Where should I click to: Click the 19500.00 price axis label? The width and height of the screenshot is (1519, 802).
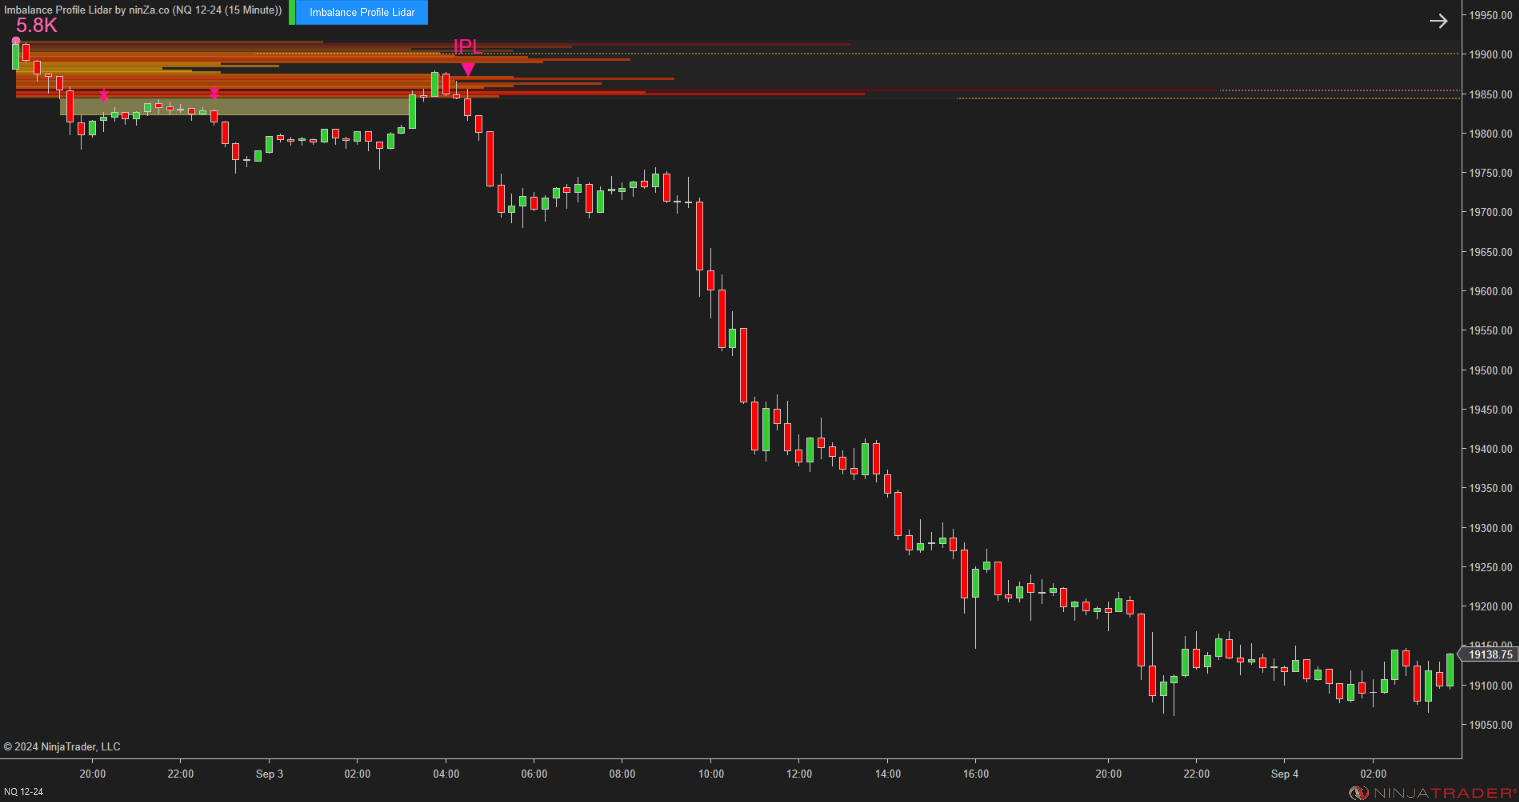1489,370
